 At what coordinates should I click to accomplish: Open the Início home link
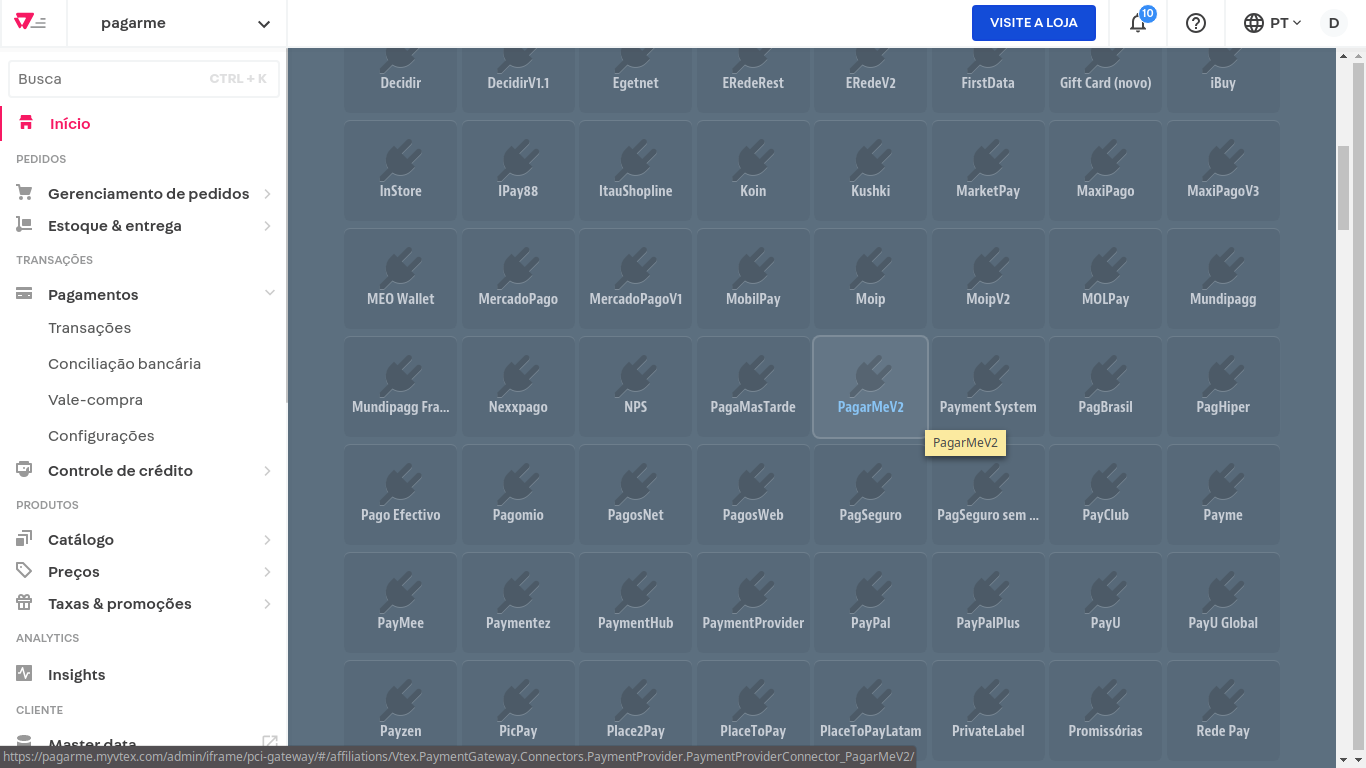70,124
